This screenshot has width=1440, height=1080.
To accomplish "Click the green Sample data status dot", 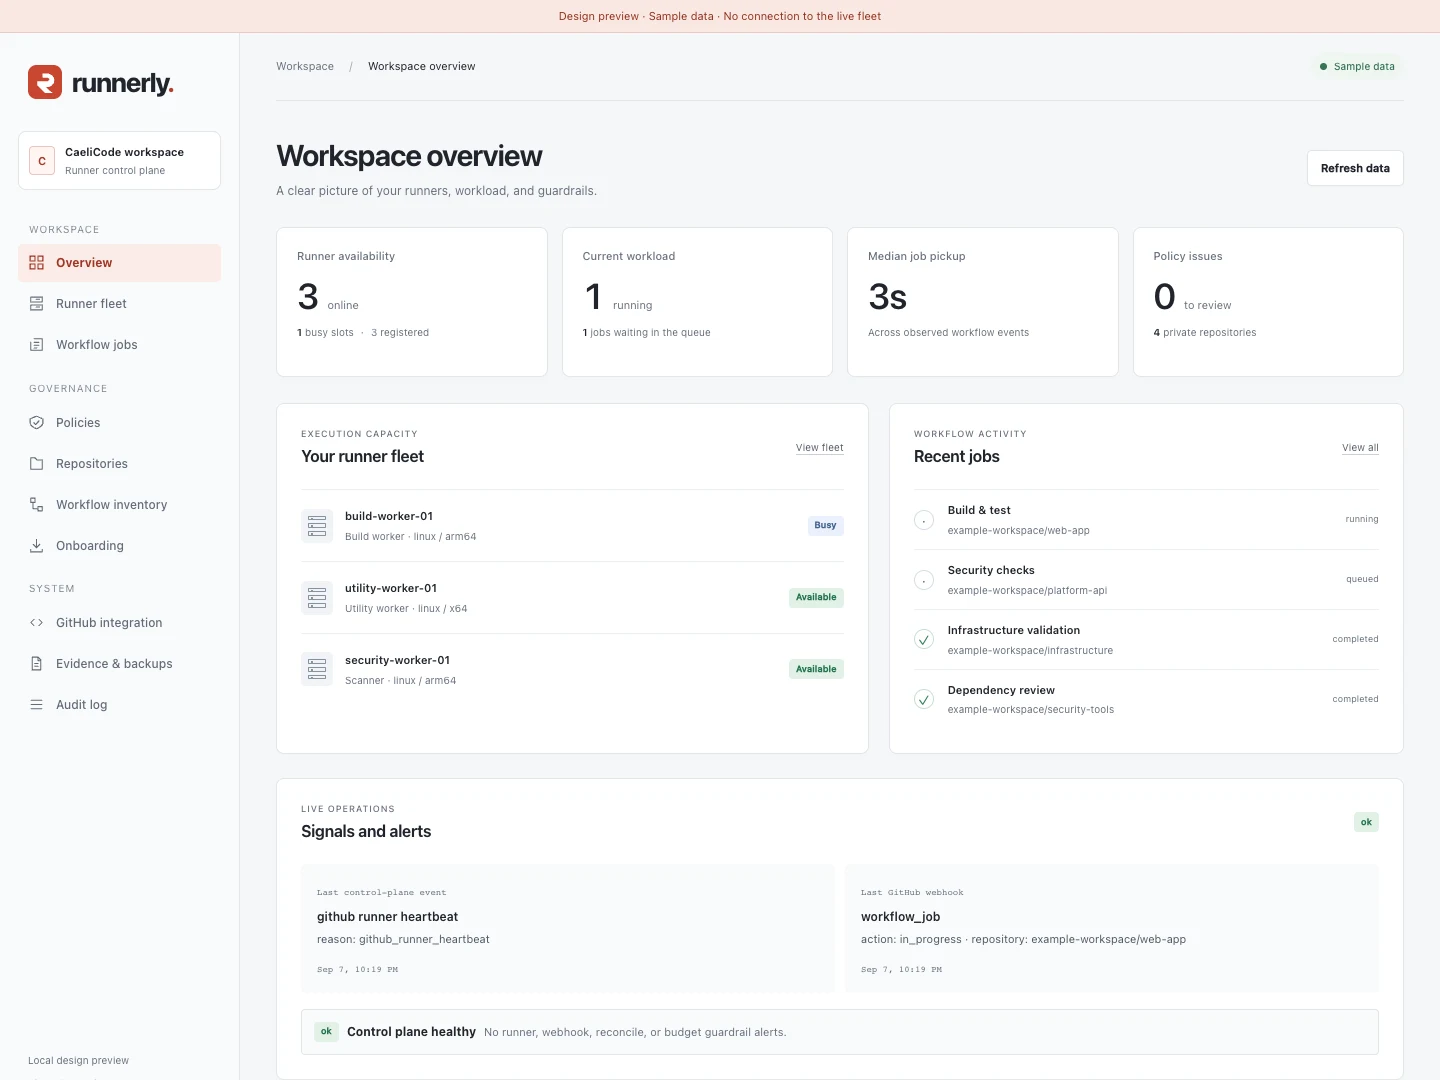I will tap(1324, 67).
